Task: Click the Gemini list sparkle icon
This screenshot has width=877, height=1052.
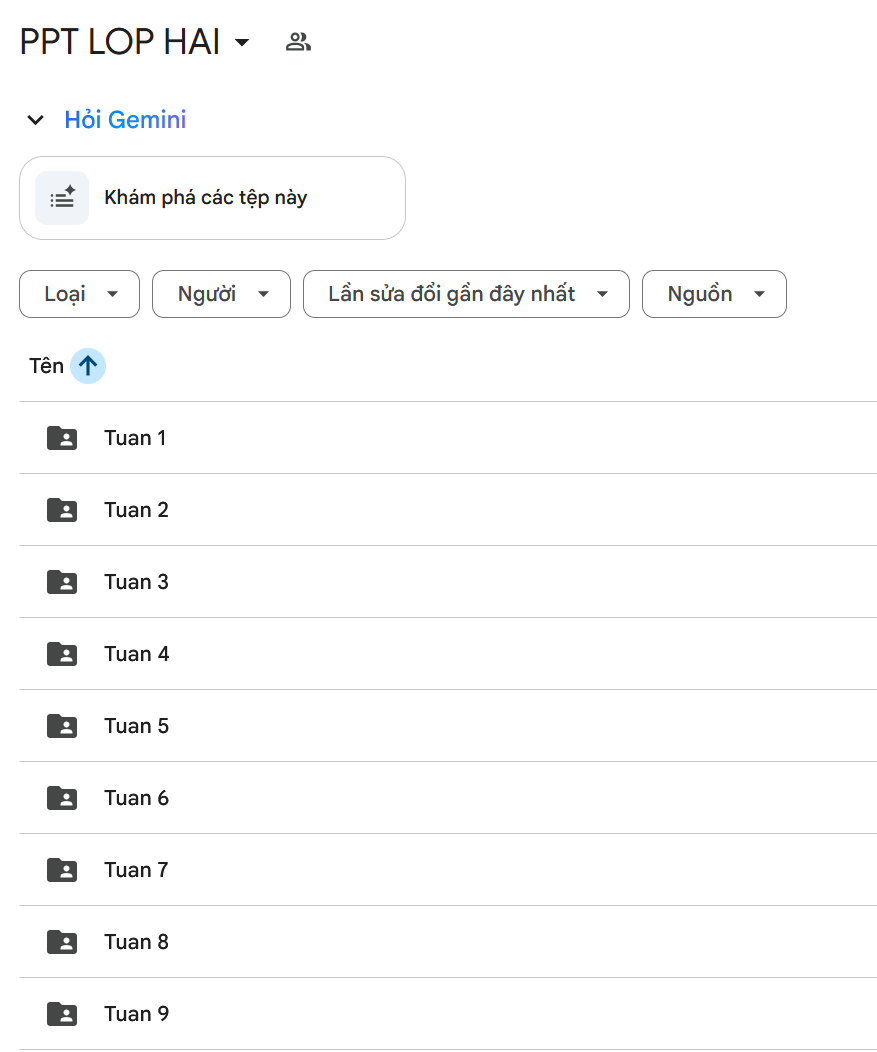Action: pos(62,198)
